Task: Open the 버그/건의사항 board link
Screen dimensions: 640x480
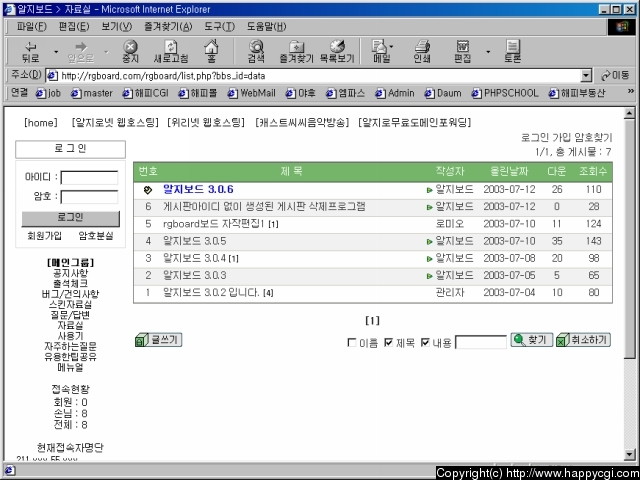Action: (70, 294)
